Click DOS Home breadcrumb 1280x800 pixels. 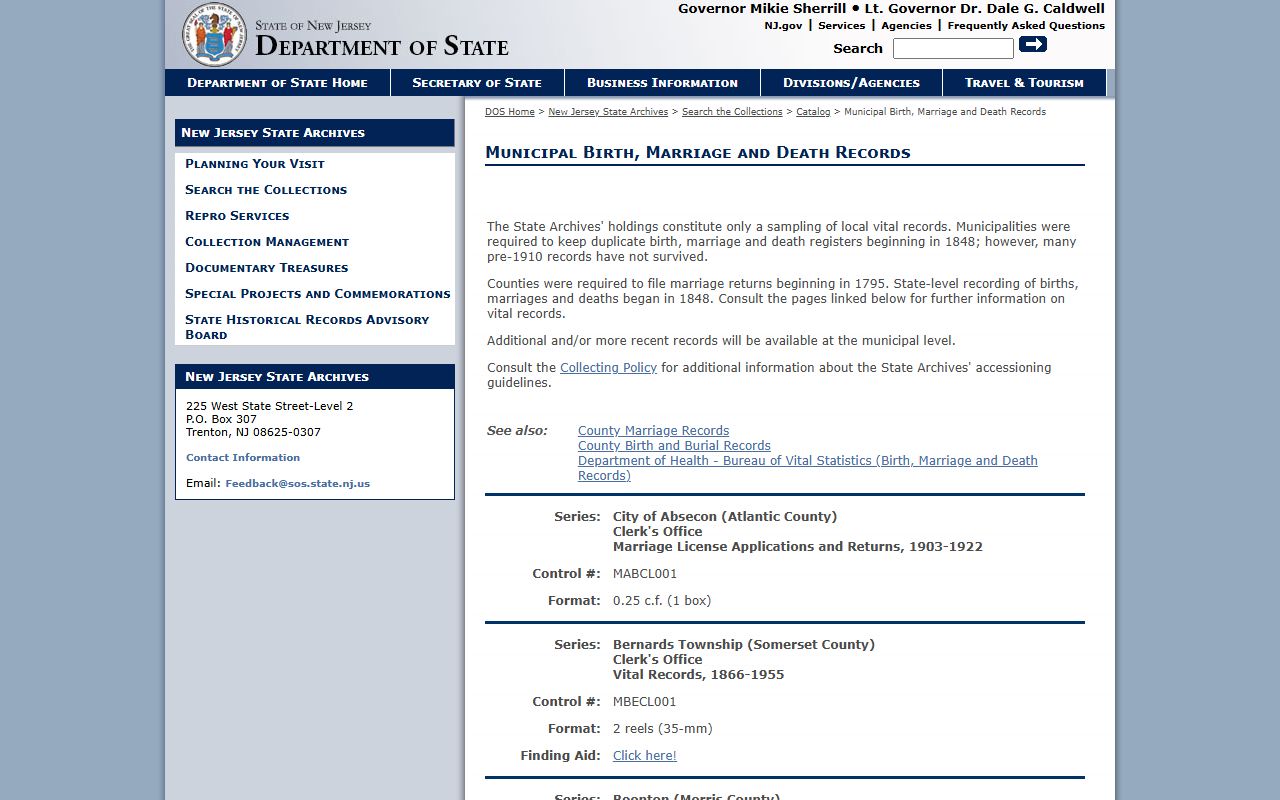510,112
